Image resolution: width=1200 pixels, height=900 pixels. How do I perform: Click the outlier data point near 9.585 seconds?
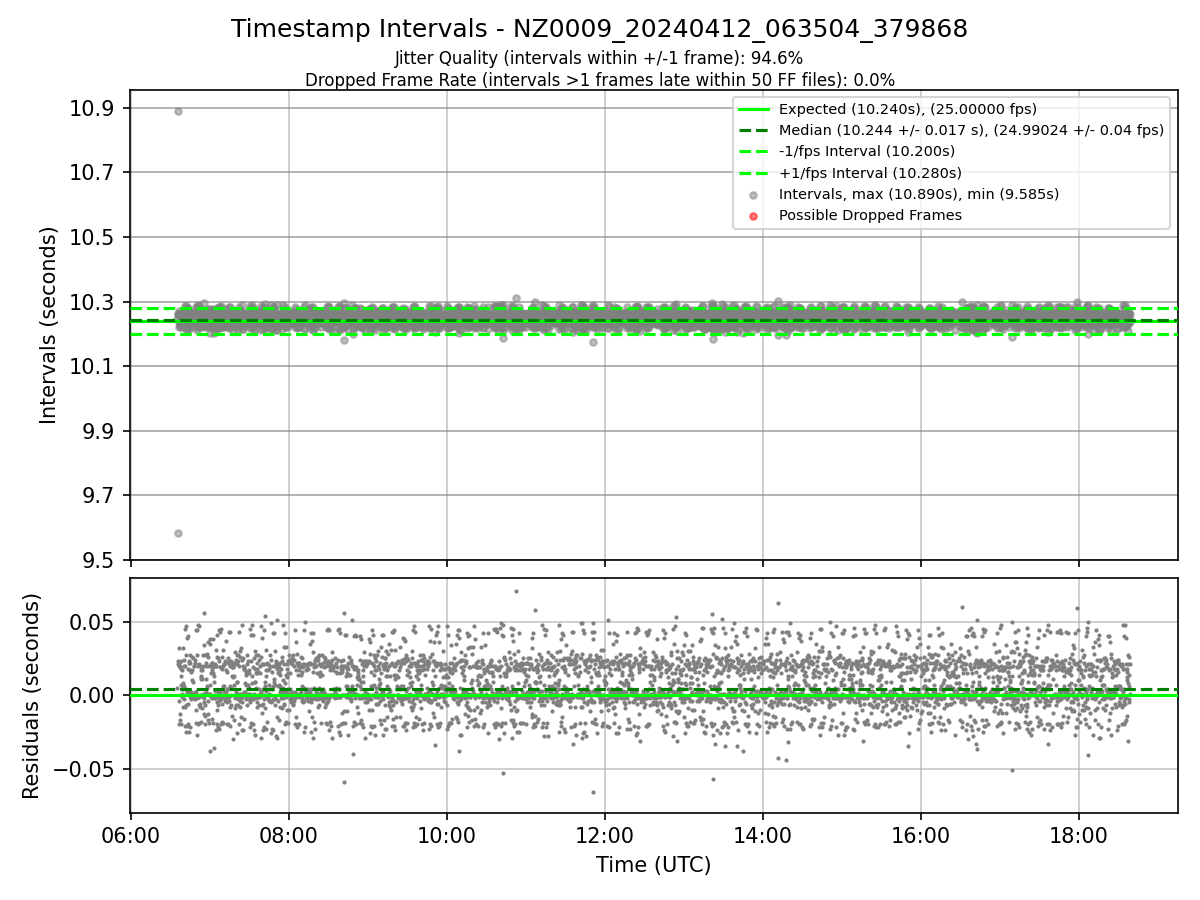(x=178, y=533)
